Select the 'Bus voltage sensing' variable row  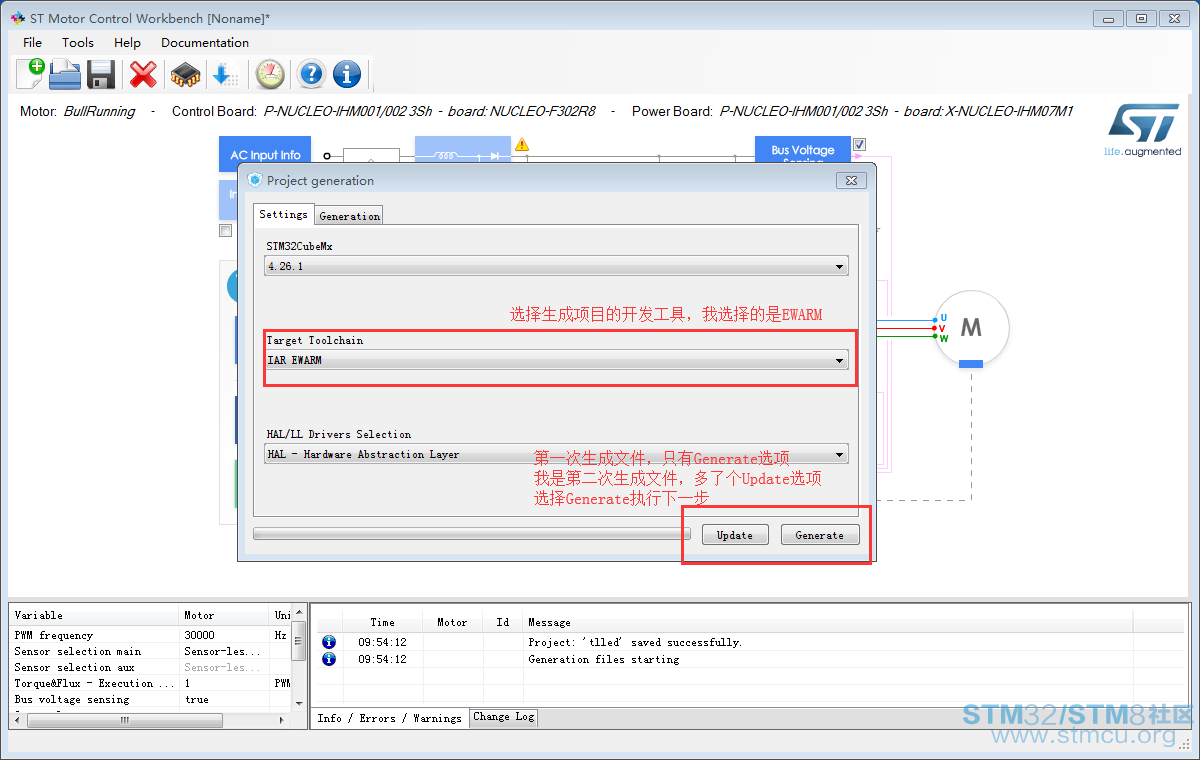point(150,699)
